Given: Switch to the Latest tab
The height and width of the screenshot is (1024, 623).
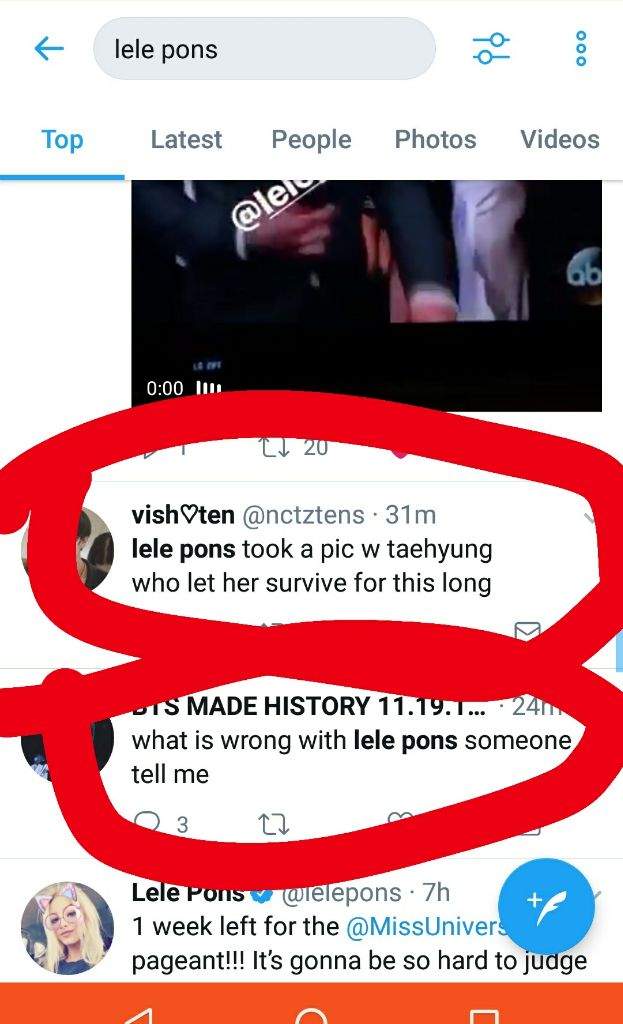Looking at the screenshot, I should tap(186, 139).
